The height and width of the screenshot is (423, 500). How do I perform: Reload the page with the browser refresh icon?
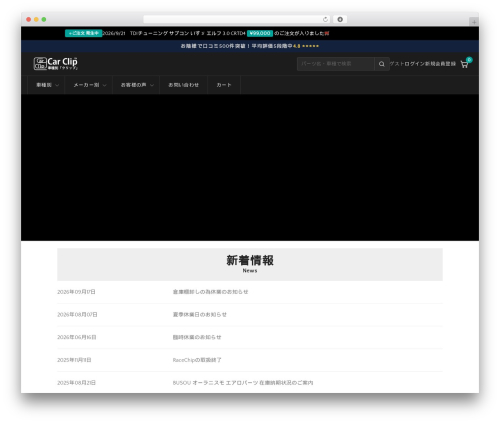(325, 19)
